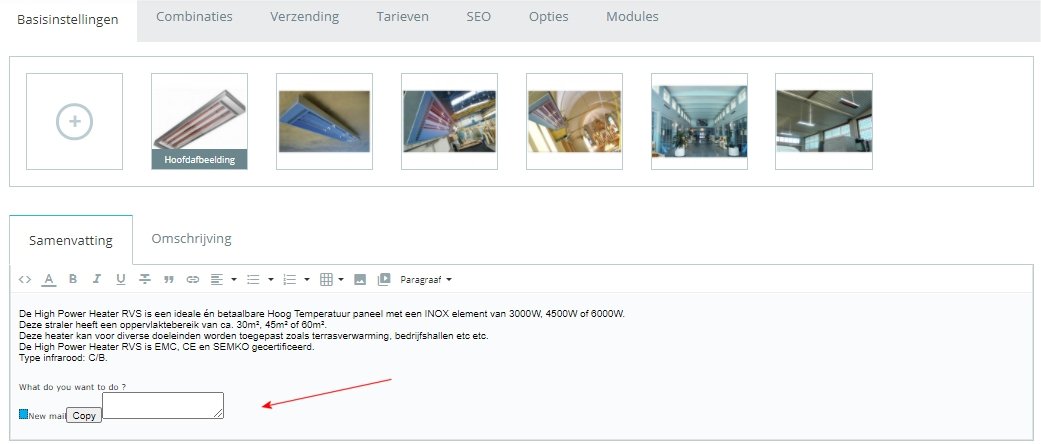Expand the bullet list options arrow
This screenshot has width=1041, height=444.
tap(271, 279)
